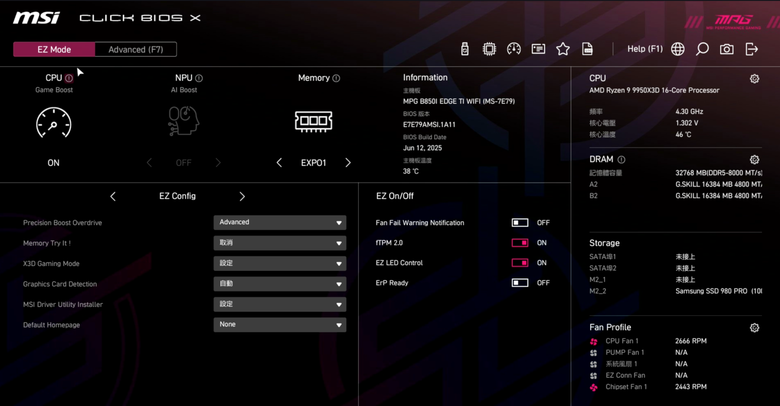The image size is (780, 406).
Task: Click the 4.30 GHz frequency value
Action: (x=689, y=111)
